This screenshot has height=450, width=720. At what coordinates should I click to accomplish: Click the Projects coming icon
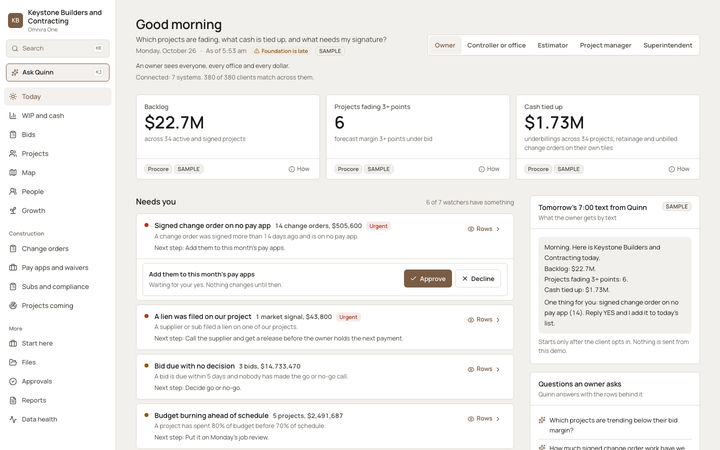(13, 305)
